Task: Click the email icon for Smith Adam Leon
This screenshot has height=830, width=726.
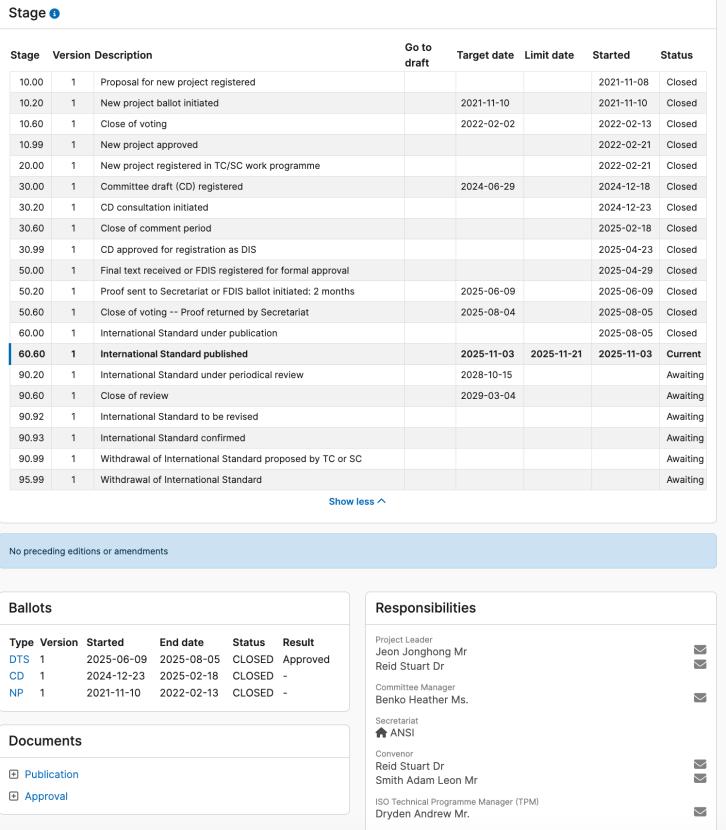Action: (x=700, y=778)
